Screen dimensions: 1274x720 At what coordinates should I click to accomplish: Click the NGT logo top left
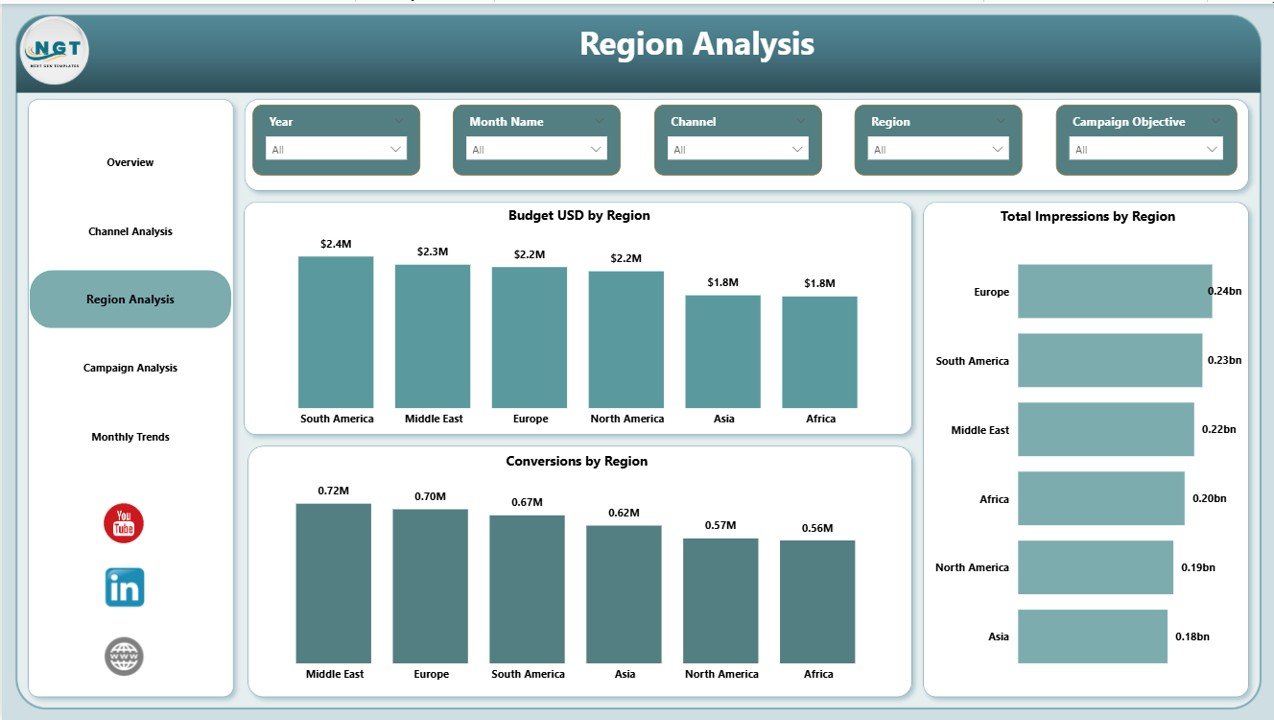point(54,50)
